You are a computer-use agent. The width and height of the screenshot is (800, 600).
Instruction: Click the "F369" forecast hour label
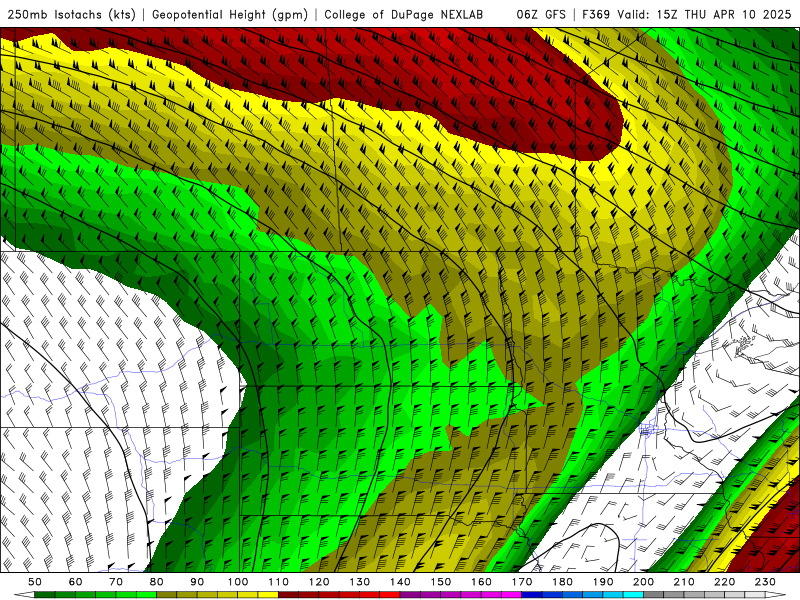(597, 14)
